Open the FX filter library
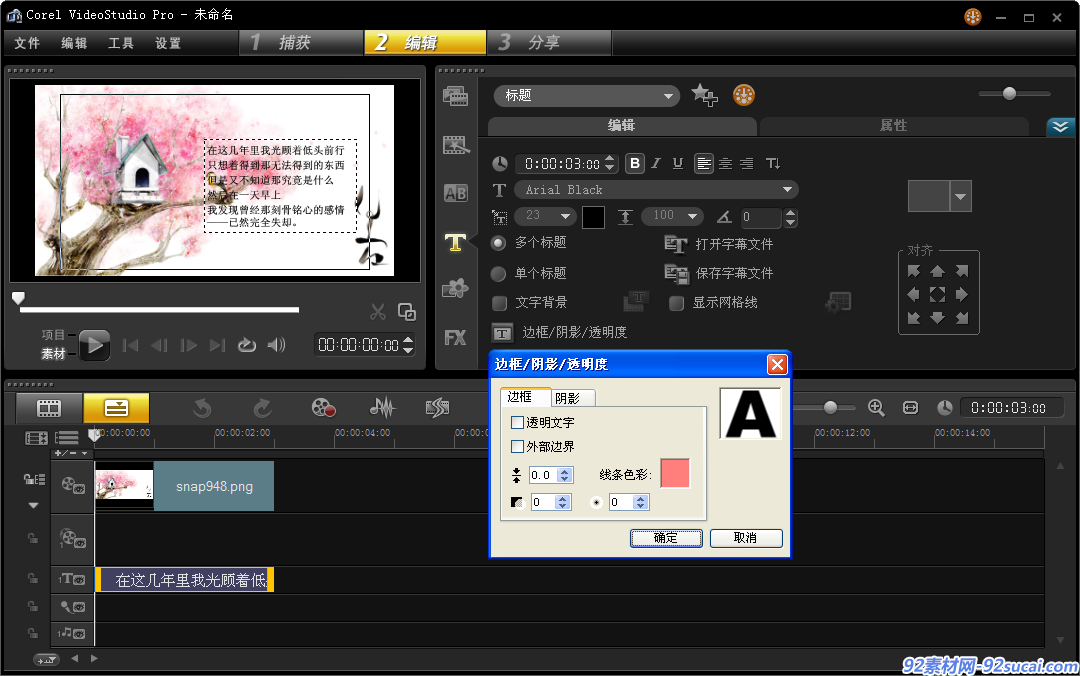This screenshot has width=1080, height=676. coord(455,338)
